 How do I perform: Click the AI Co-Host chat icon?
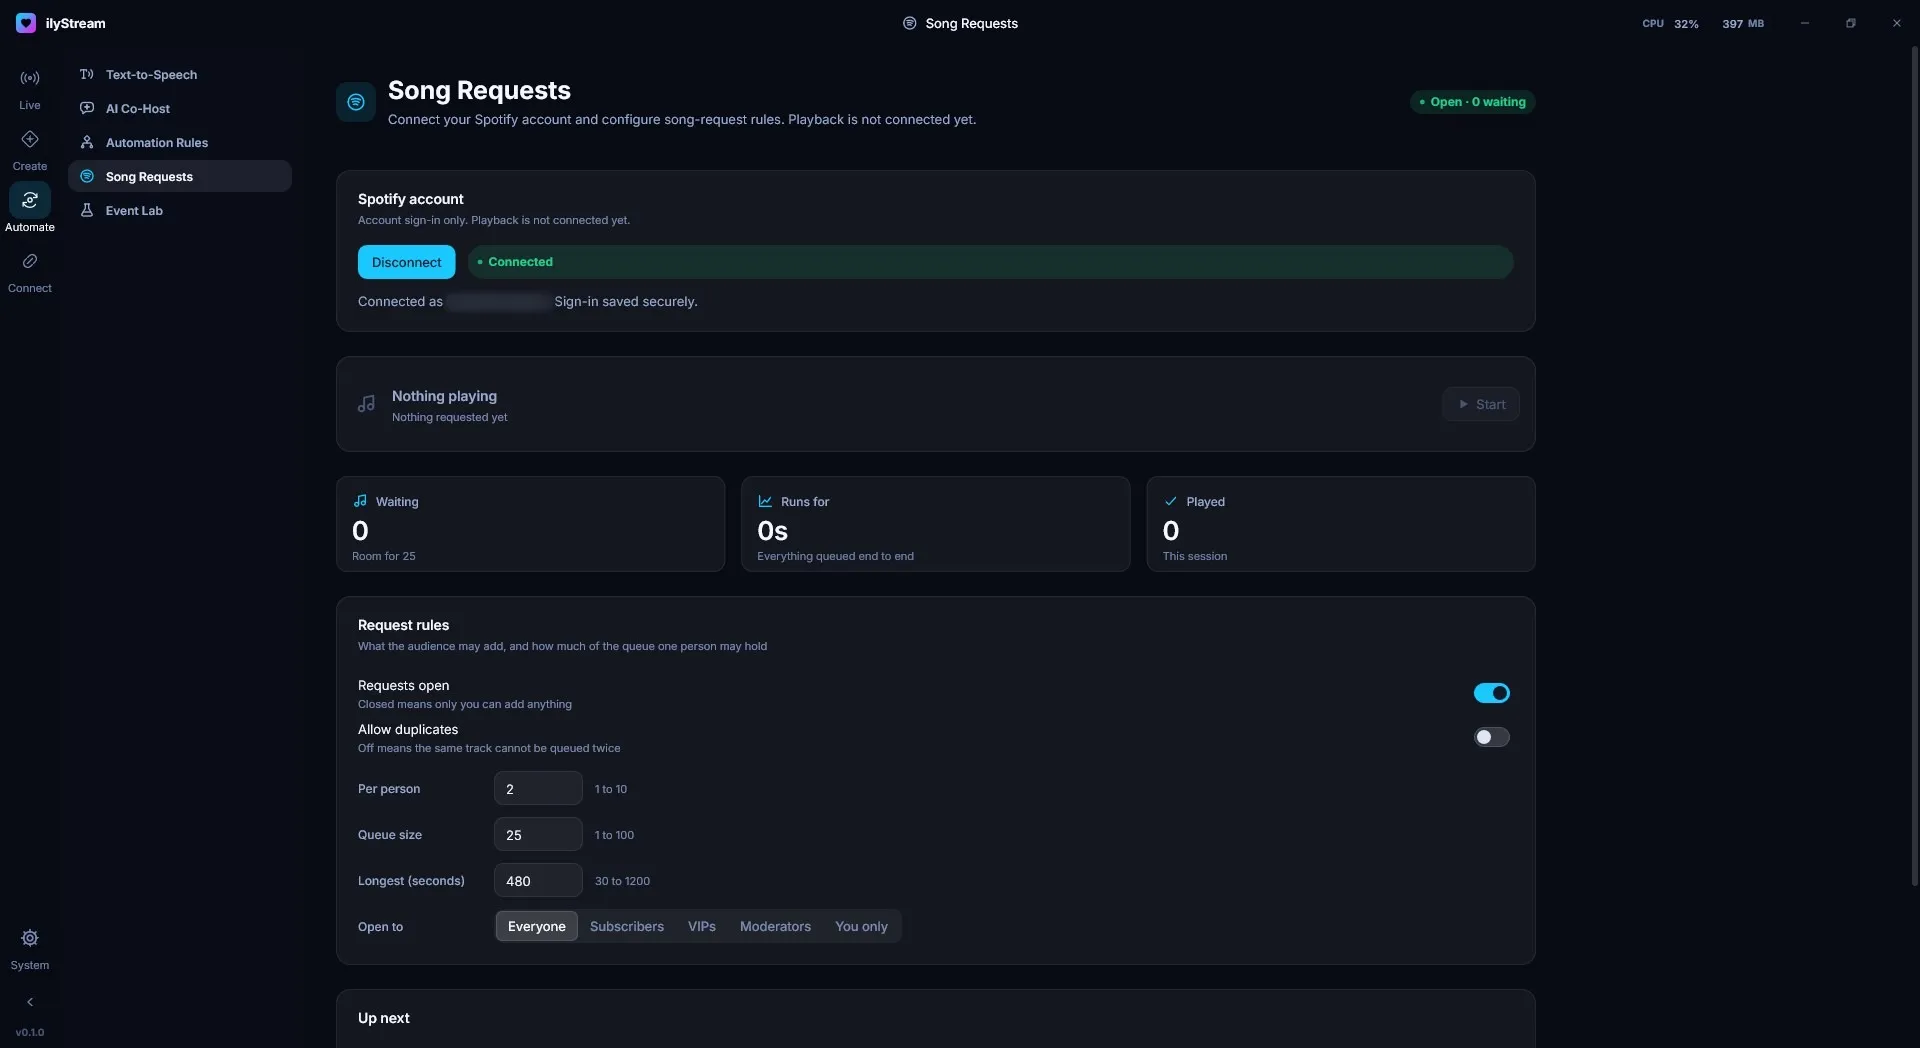click(87, 109)
